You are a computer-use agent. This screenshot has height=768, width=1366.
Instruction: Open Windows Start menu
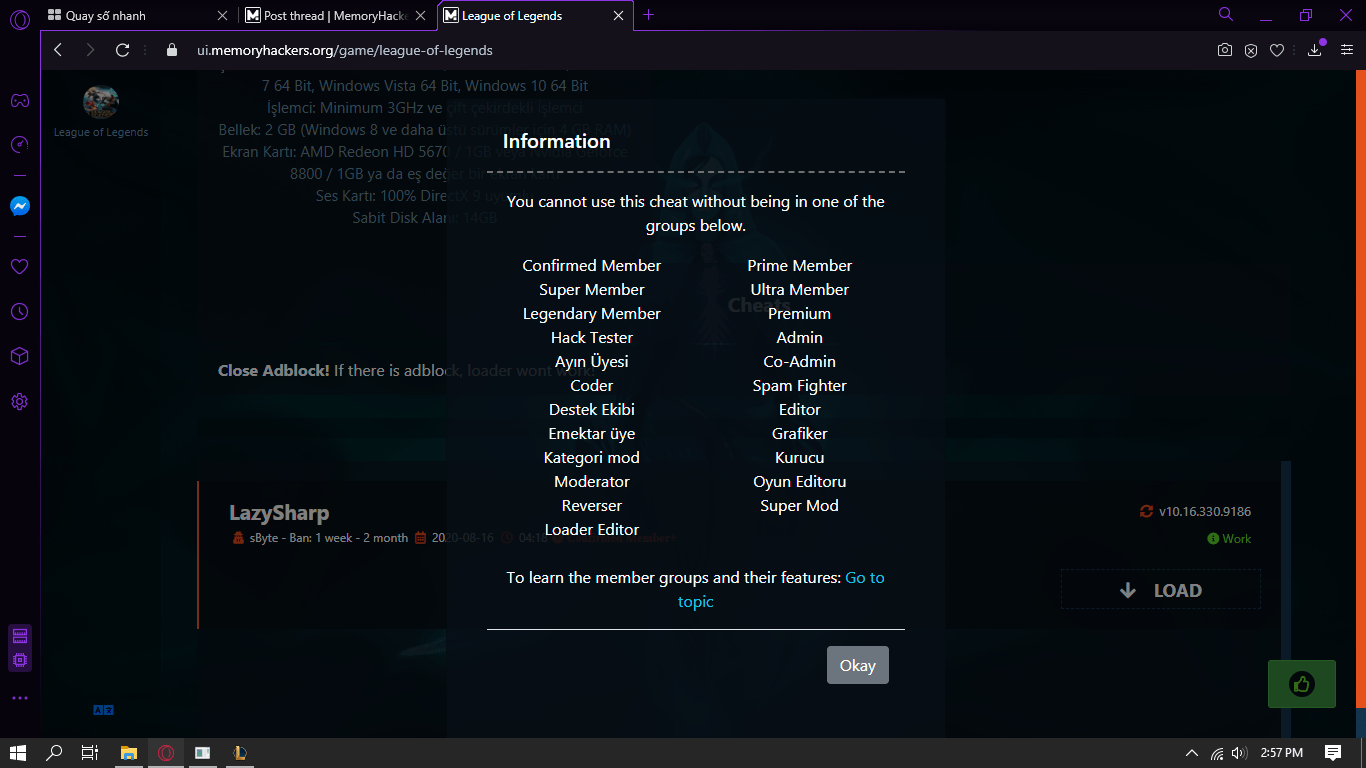(18, 753)
